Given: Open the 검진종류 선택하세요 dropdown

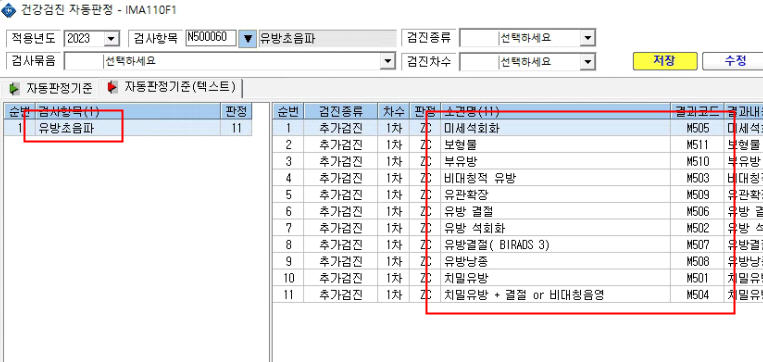Looking at the screenshot, I should (588, 38).
